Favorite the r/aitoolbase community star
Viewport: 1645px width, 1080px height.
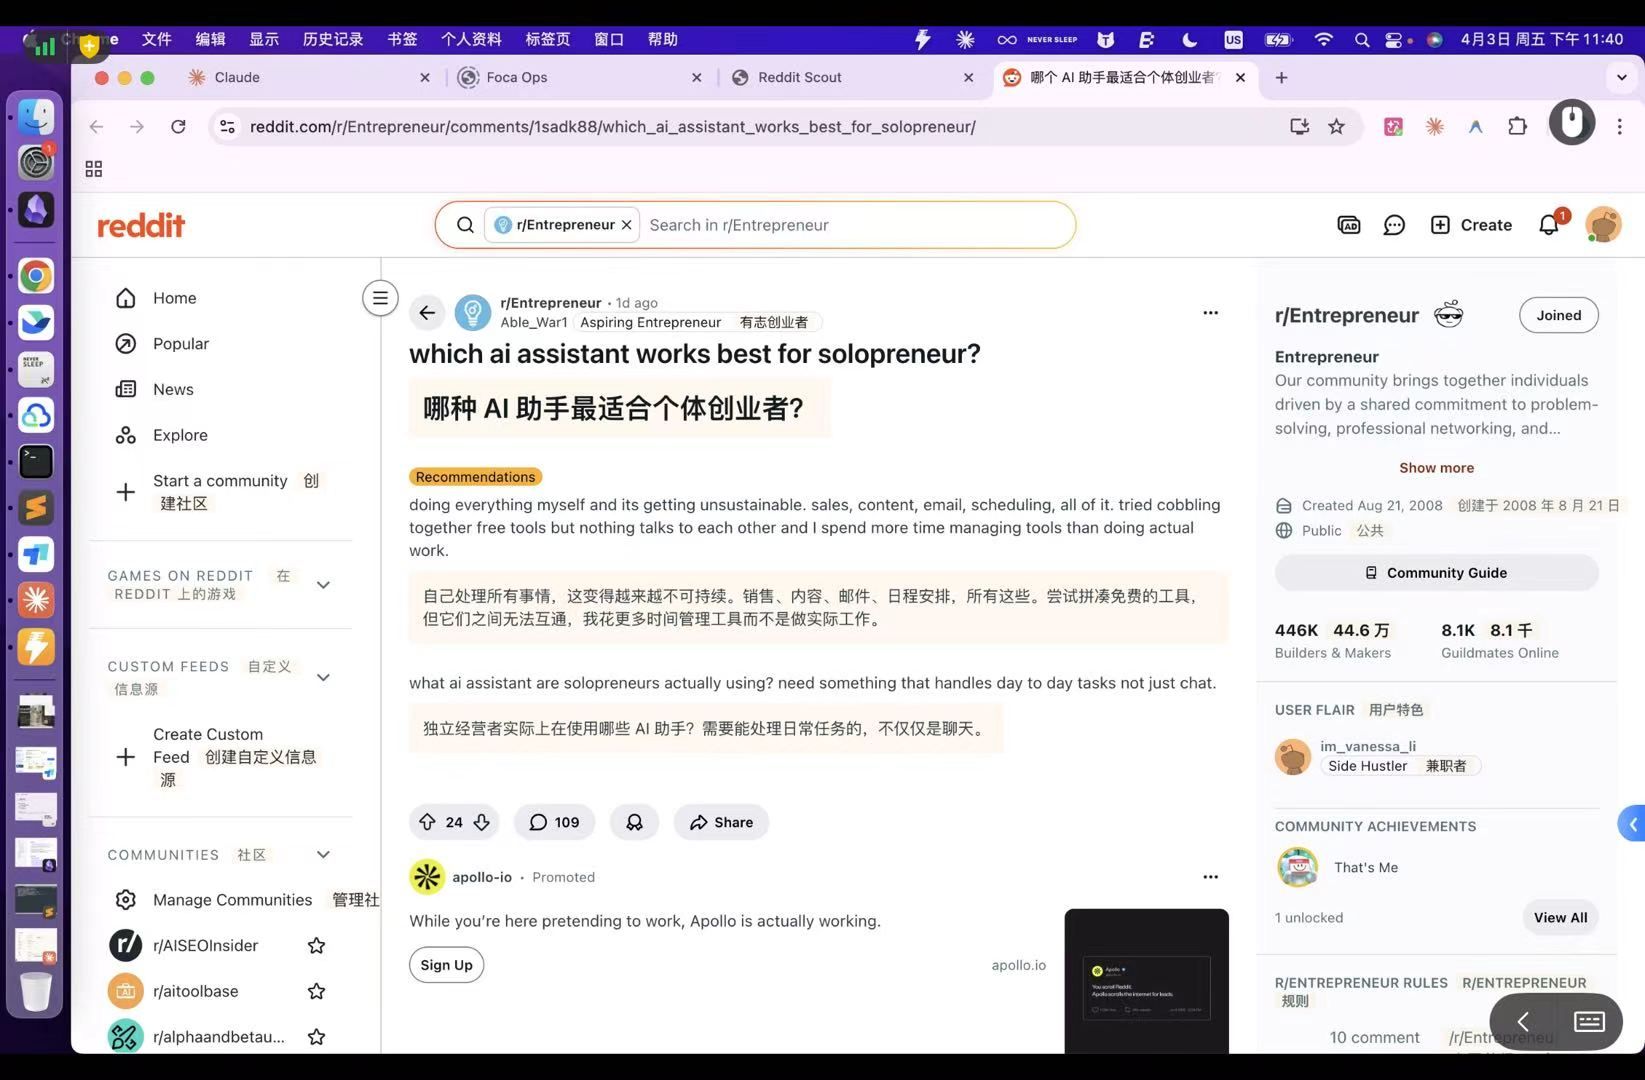pos(316,992)
